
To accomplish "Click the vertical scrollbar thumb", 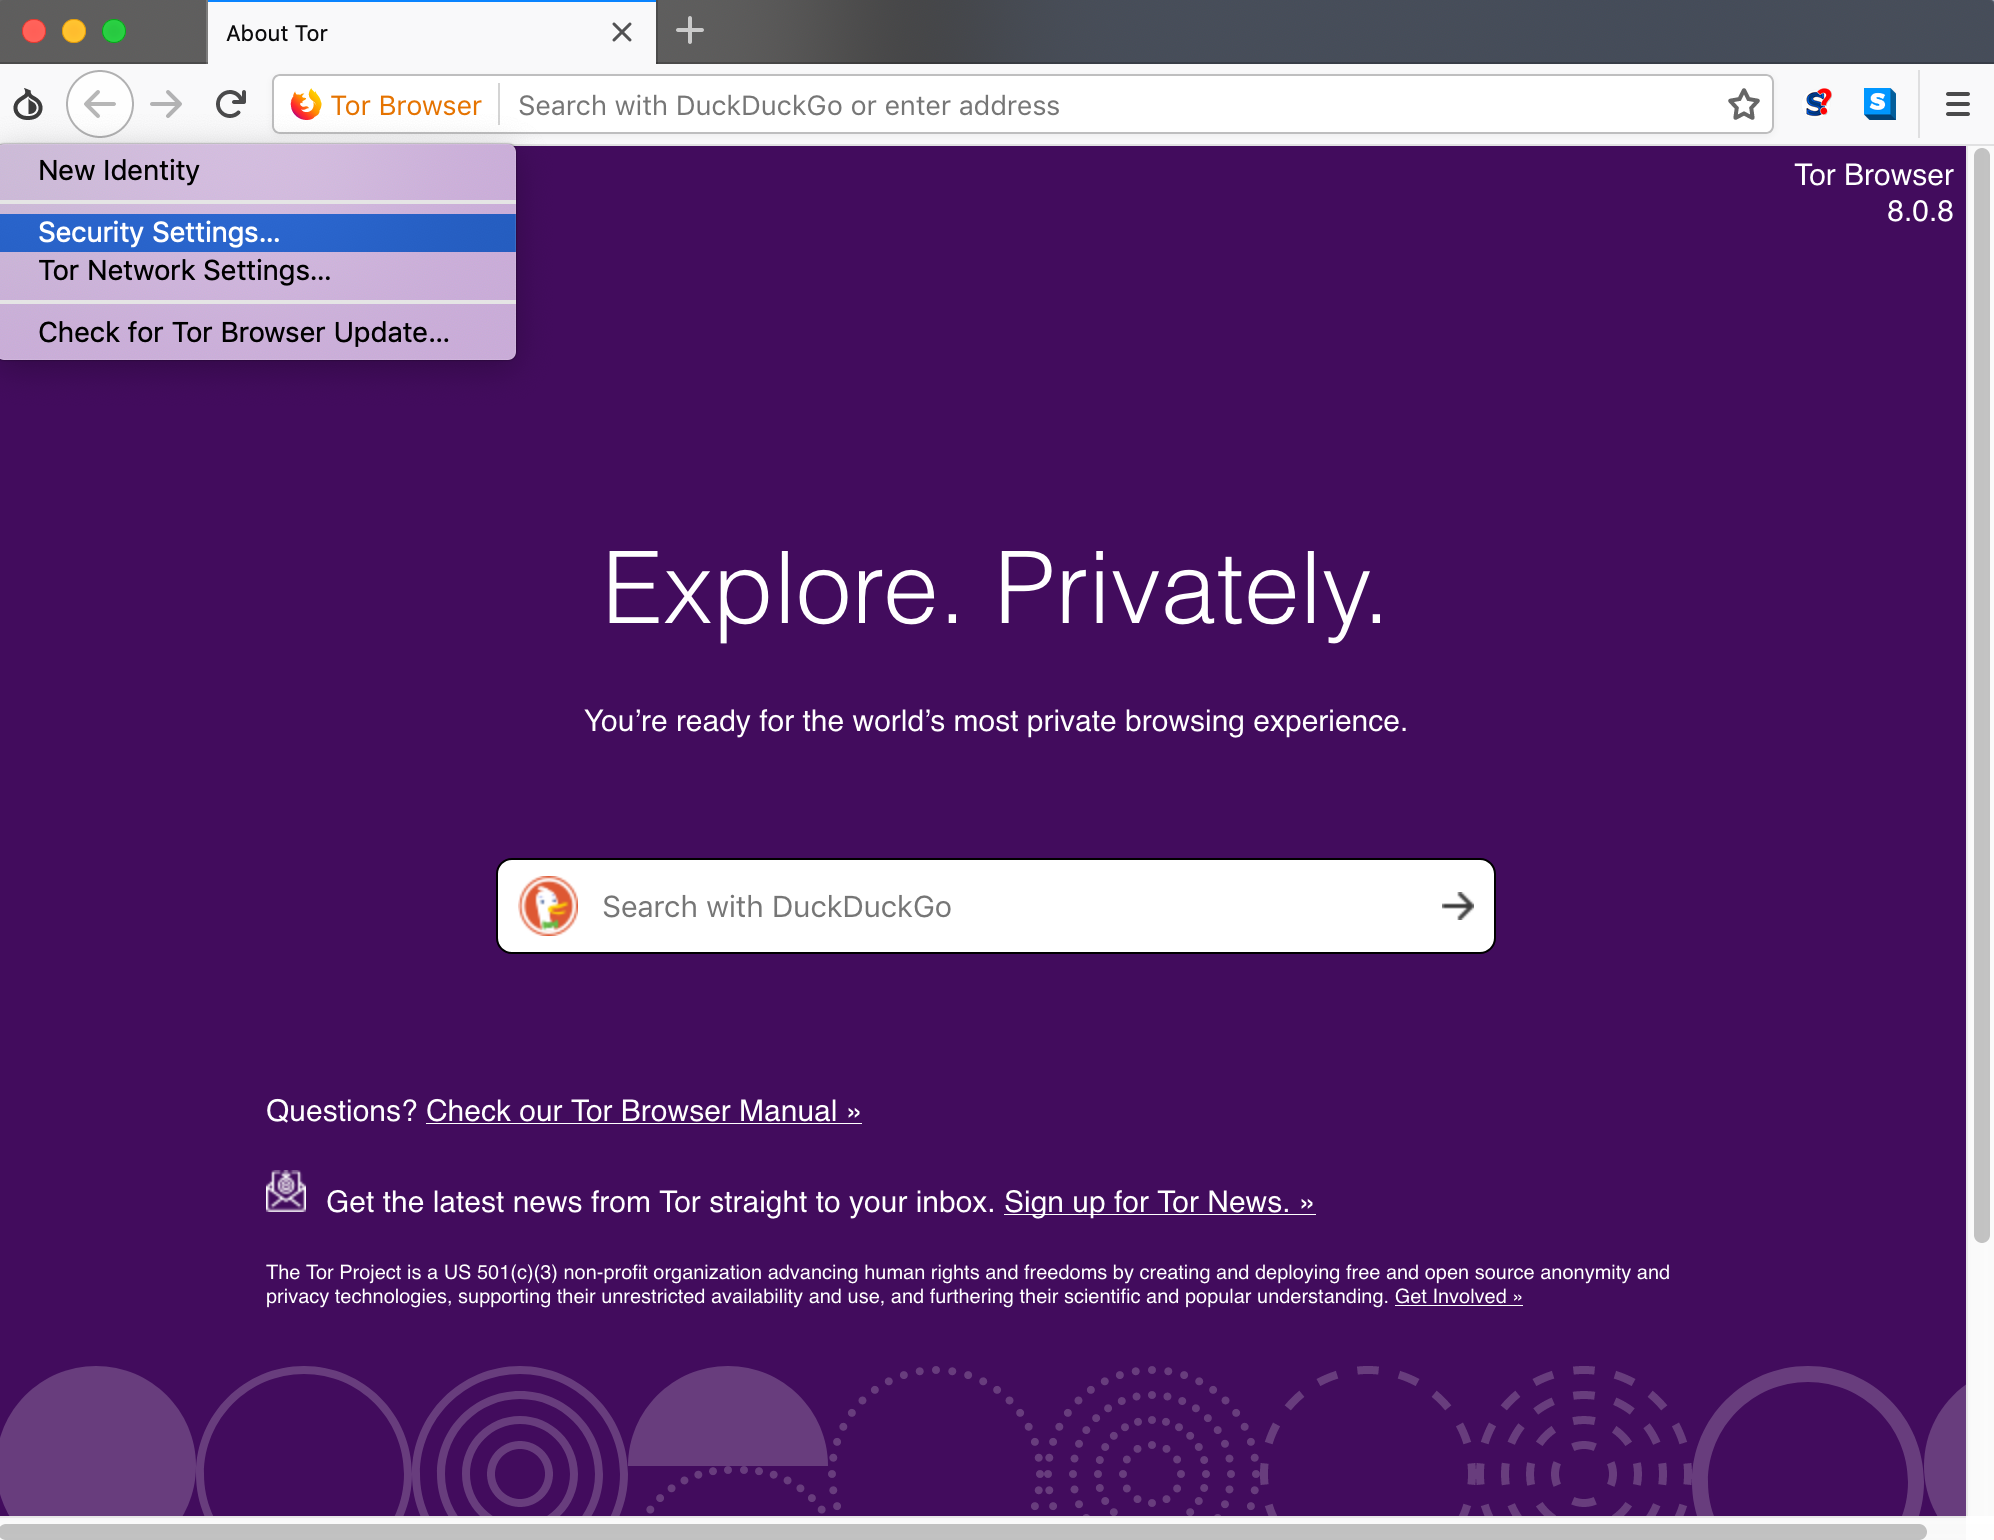I will pyautogui.click(x=1980, y=696).
